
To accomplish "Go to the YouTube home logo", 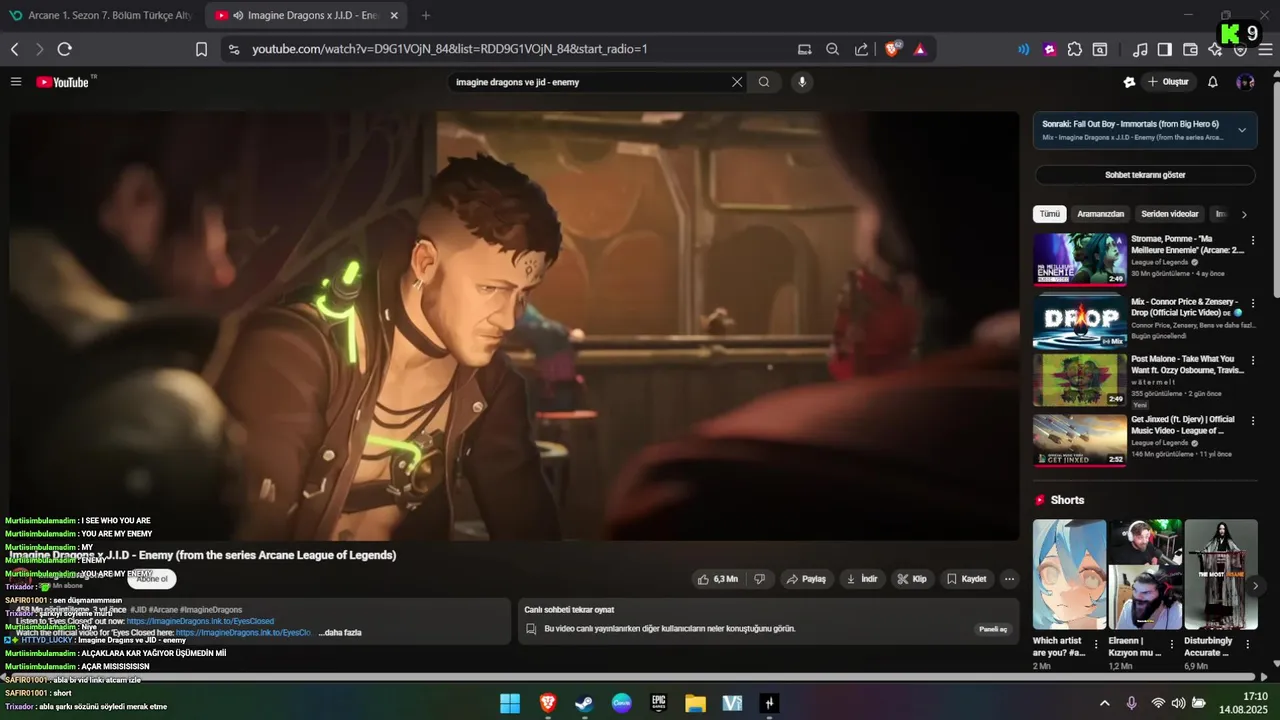I will tap(63, 82).
